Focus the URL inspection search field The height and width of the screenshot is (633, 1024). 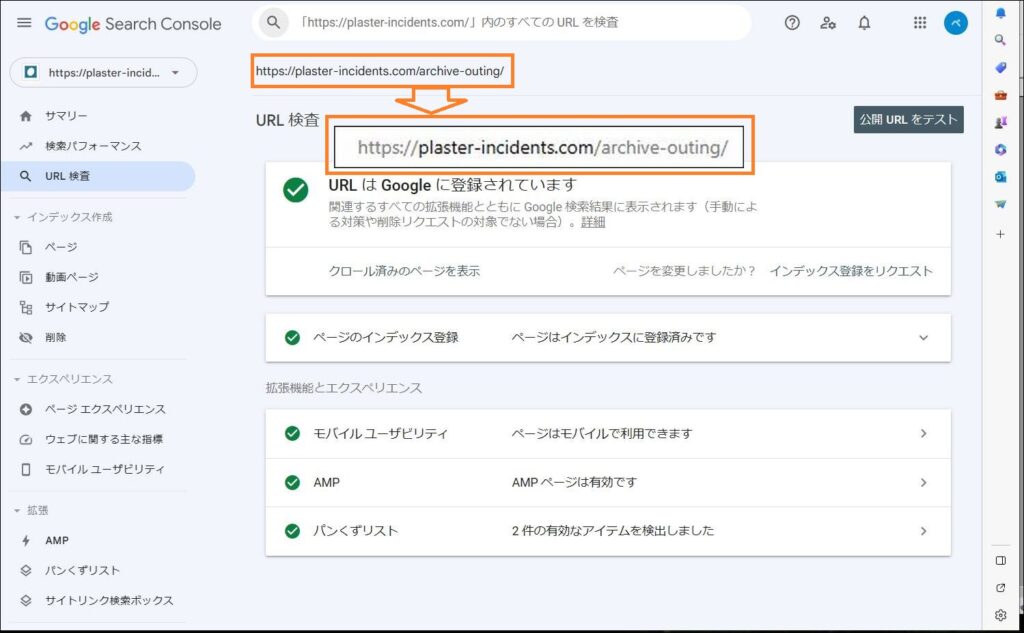coord(502,23)
